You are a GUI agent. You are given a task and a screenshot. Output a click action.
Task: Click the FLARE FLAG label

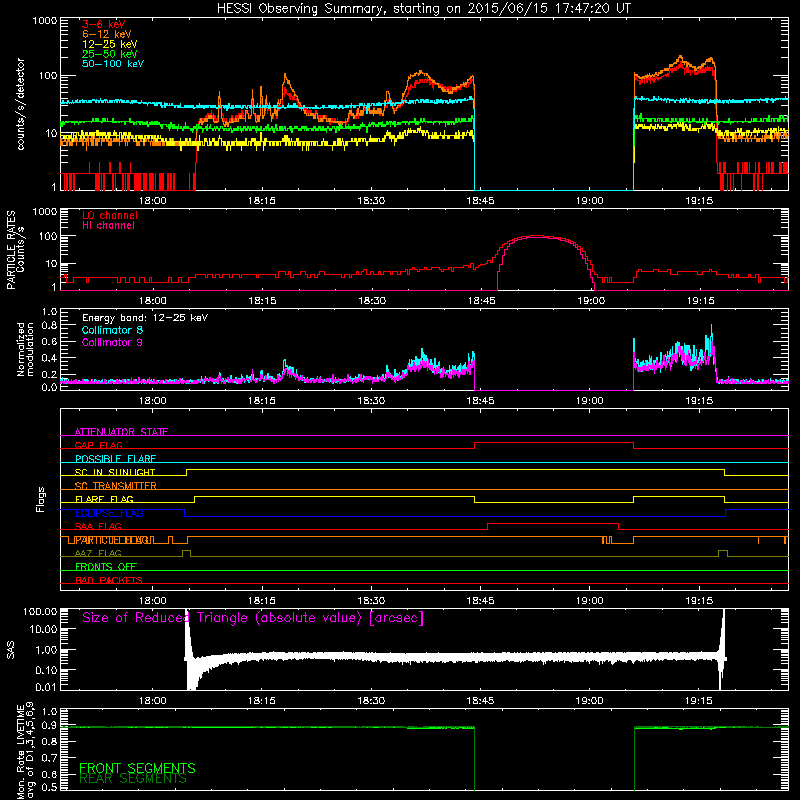pyautogui.click(x=104, y=499)
